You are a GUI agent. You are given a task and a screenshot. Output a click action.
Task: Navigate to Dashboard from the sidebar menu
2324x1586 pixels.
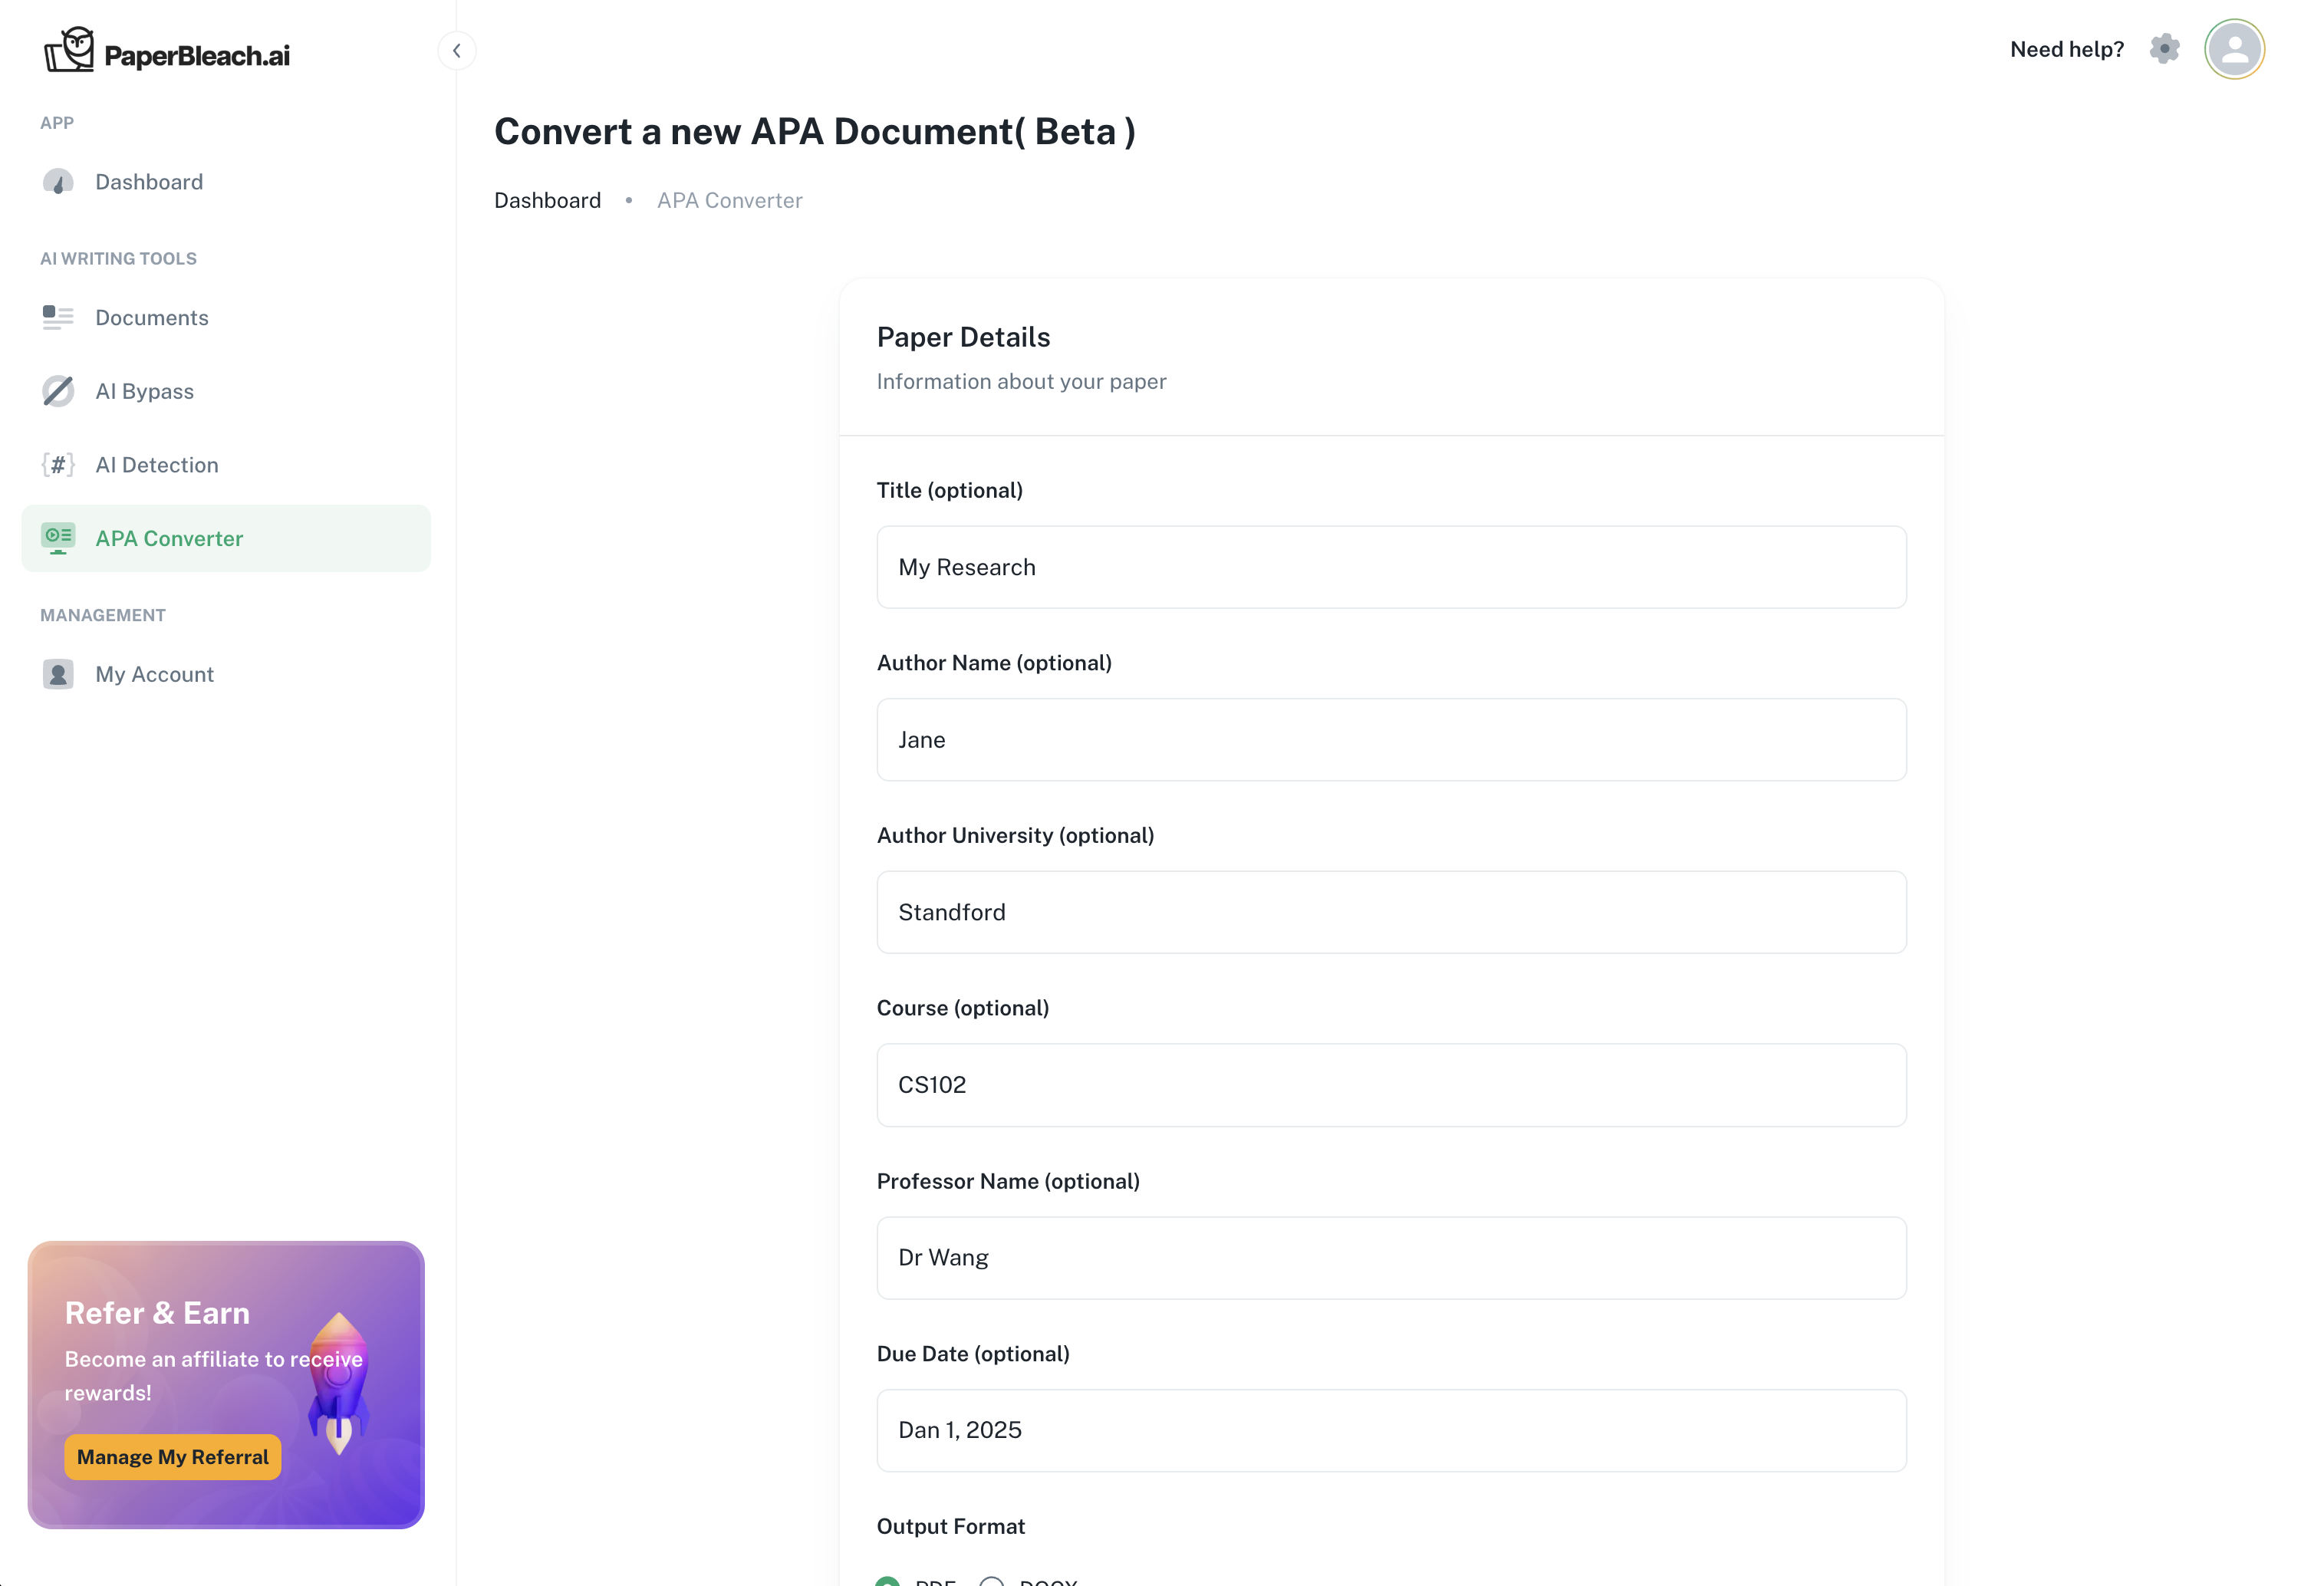(x=149, y=181)
